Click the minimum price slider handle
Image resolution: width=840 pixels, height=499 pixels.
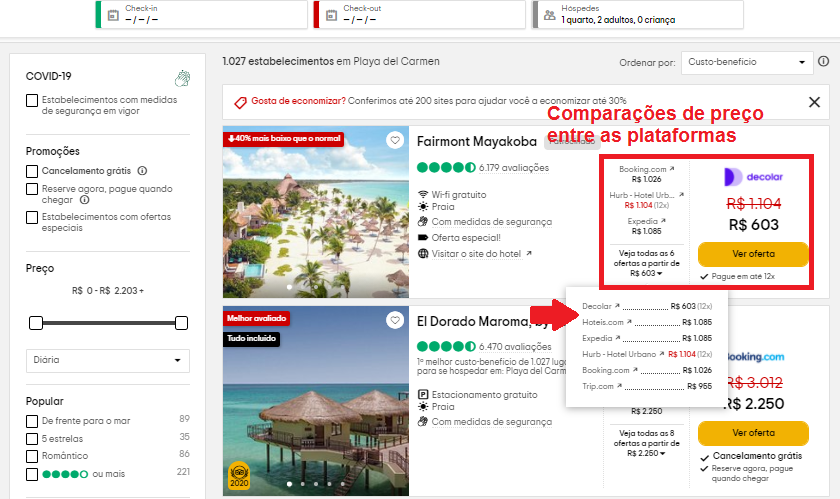[x=36, y=323]
